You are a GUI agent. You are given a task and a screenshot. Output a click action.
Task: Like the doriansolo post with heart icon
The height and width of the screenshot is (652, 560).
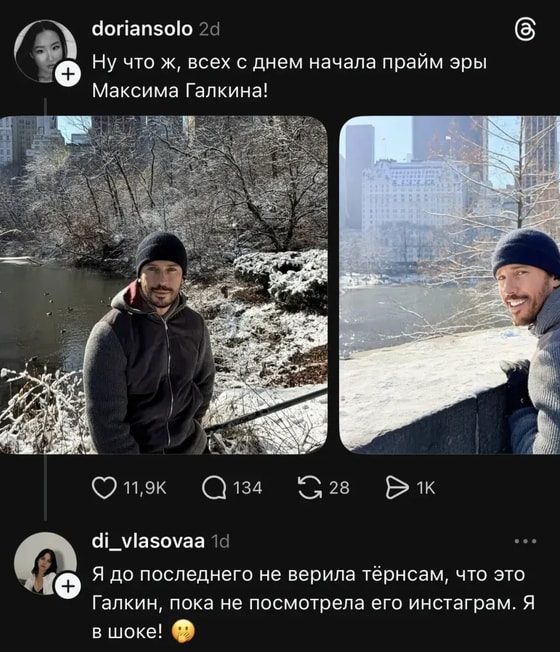pos(104,488)
